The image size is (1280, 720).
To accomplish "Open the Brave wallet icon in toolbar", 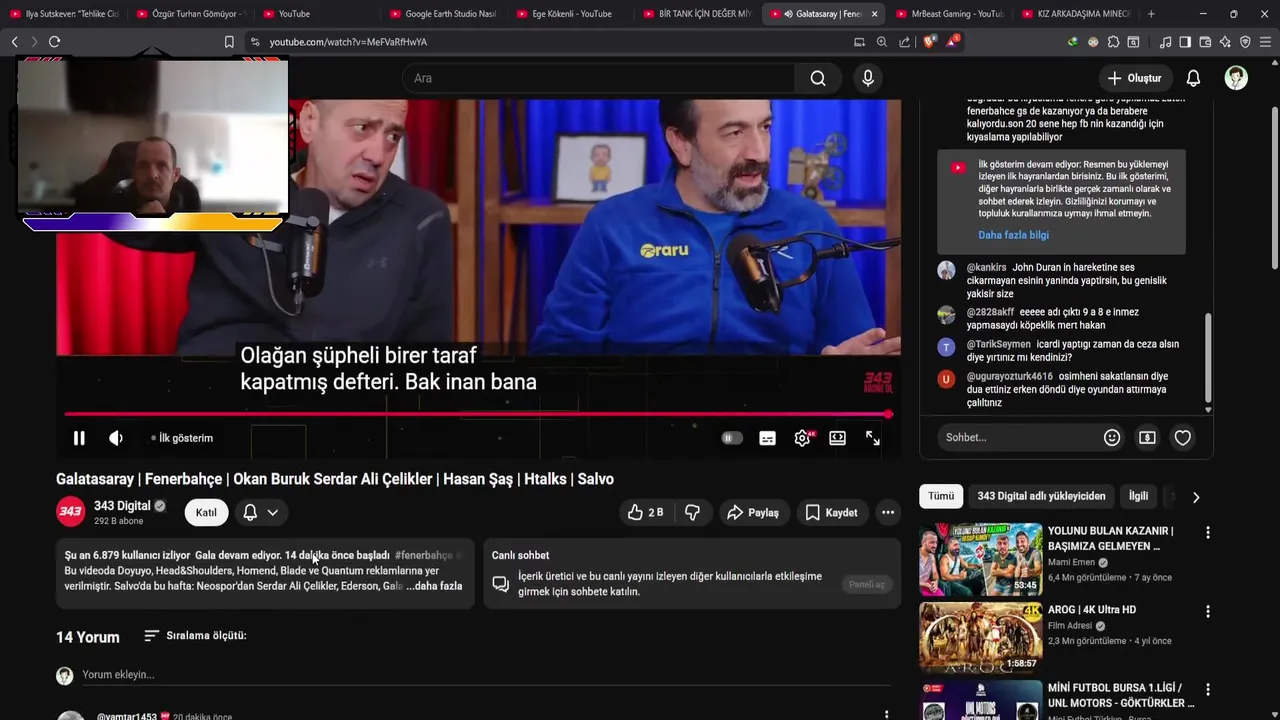I will (x=1205, y=42).
